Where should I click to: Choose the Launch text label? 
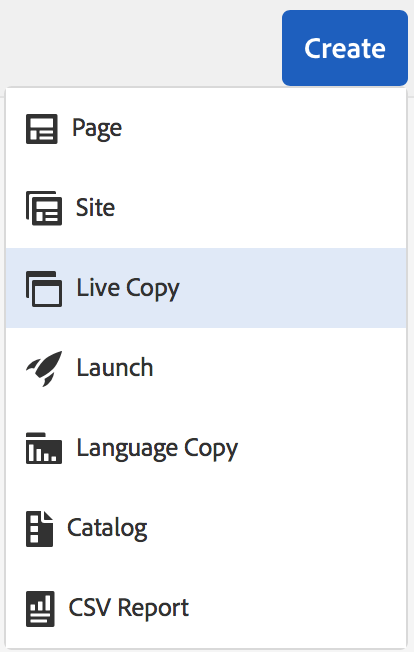(115, 368)
